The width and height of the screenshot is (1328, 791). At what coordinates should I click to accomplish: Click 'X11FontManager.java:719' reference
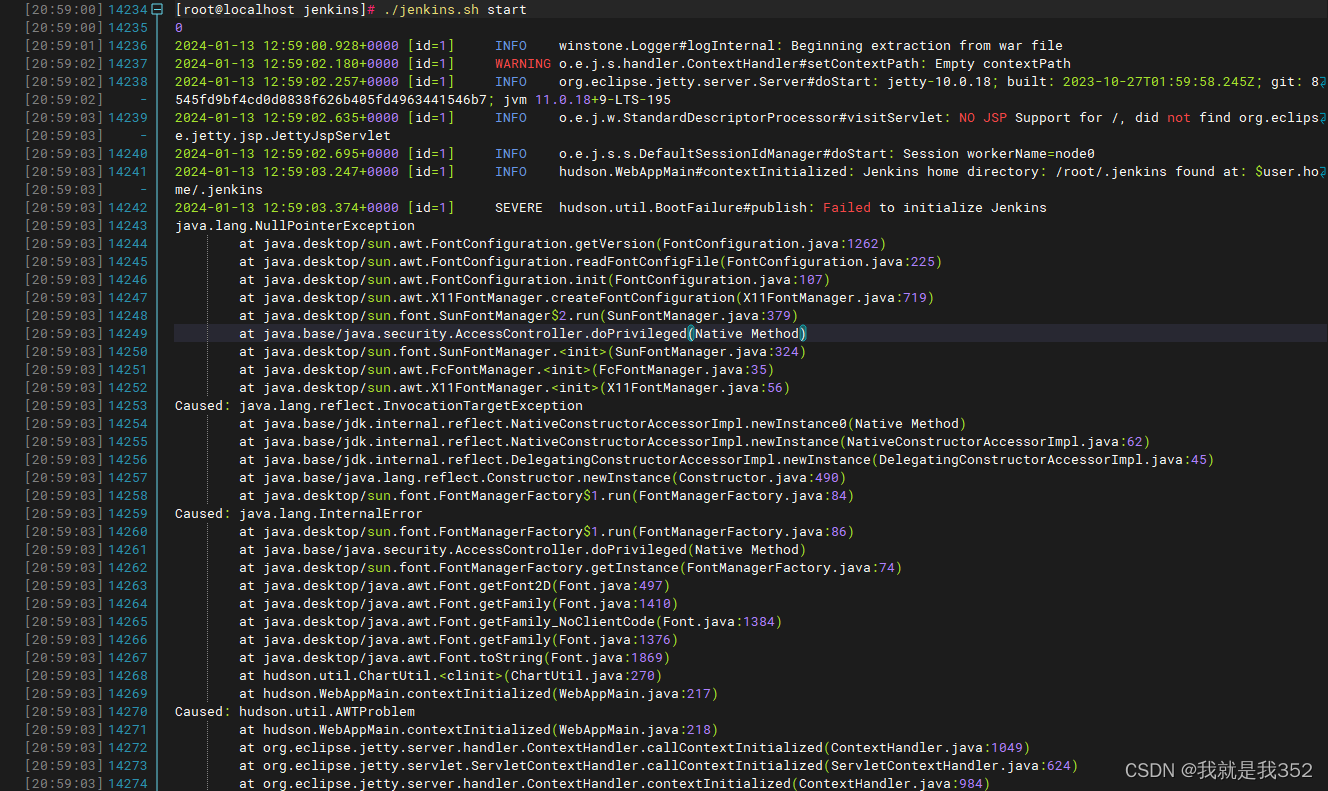tap(835, 297)
